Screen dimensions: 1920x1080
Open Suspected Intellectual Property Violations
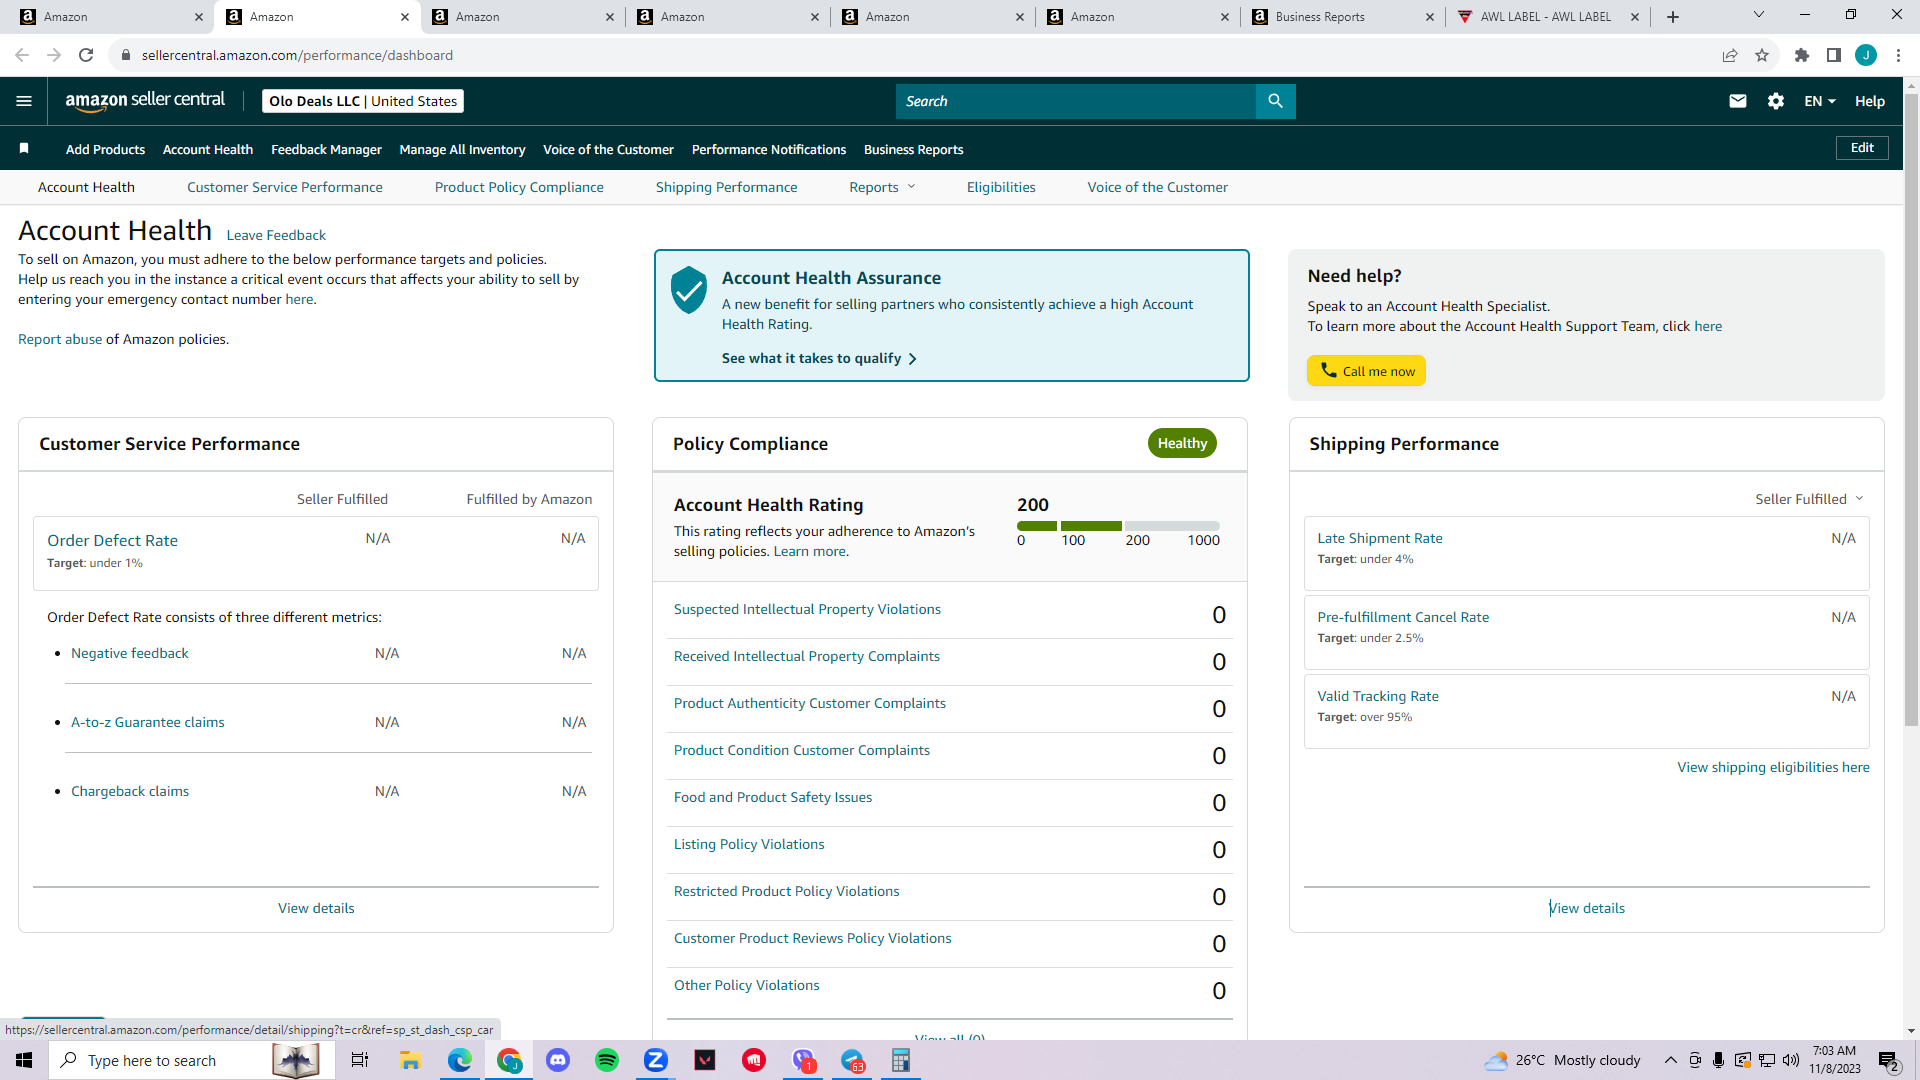[x=807, y=609]
